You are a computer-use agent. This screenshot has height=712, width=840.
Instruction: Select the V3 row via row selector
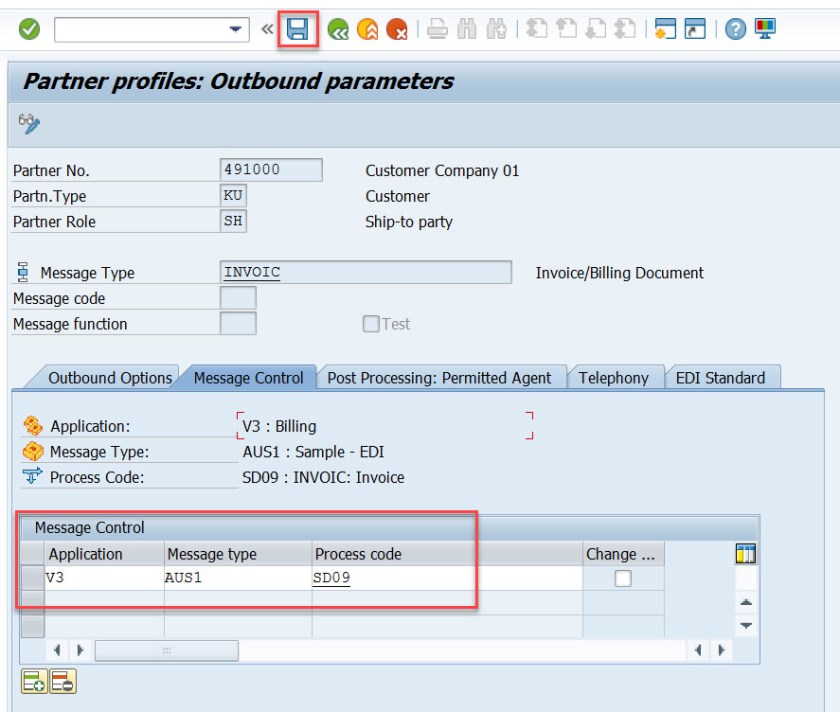click(x=33, y=578)
